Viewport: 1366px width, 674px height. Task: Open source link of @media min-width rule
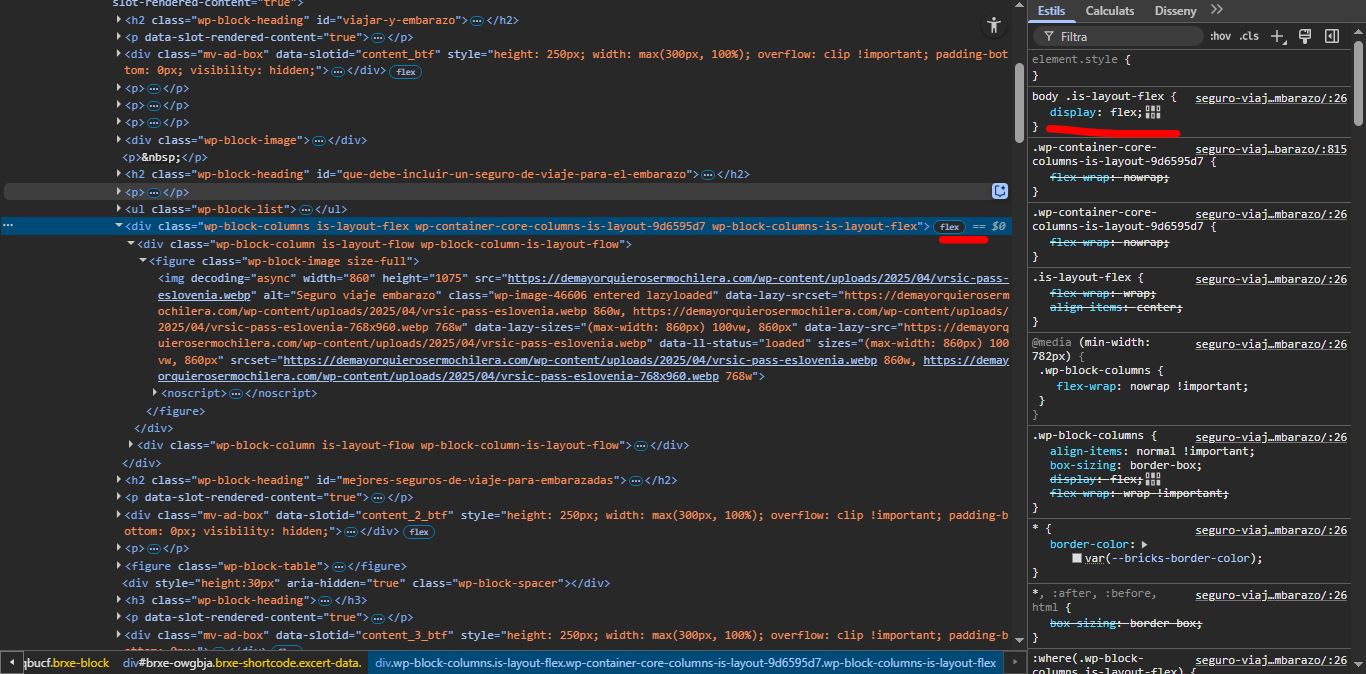pyautogui.click(x=1271, y=345)
